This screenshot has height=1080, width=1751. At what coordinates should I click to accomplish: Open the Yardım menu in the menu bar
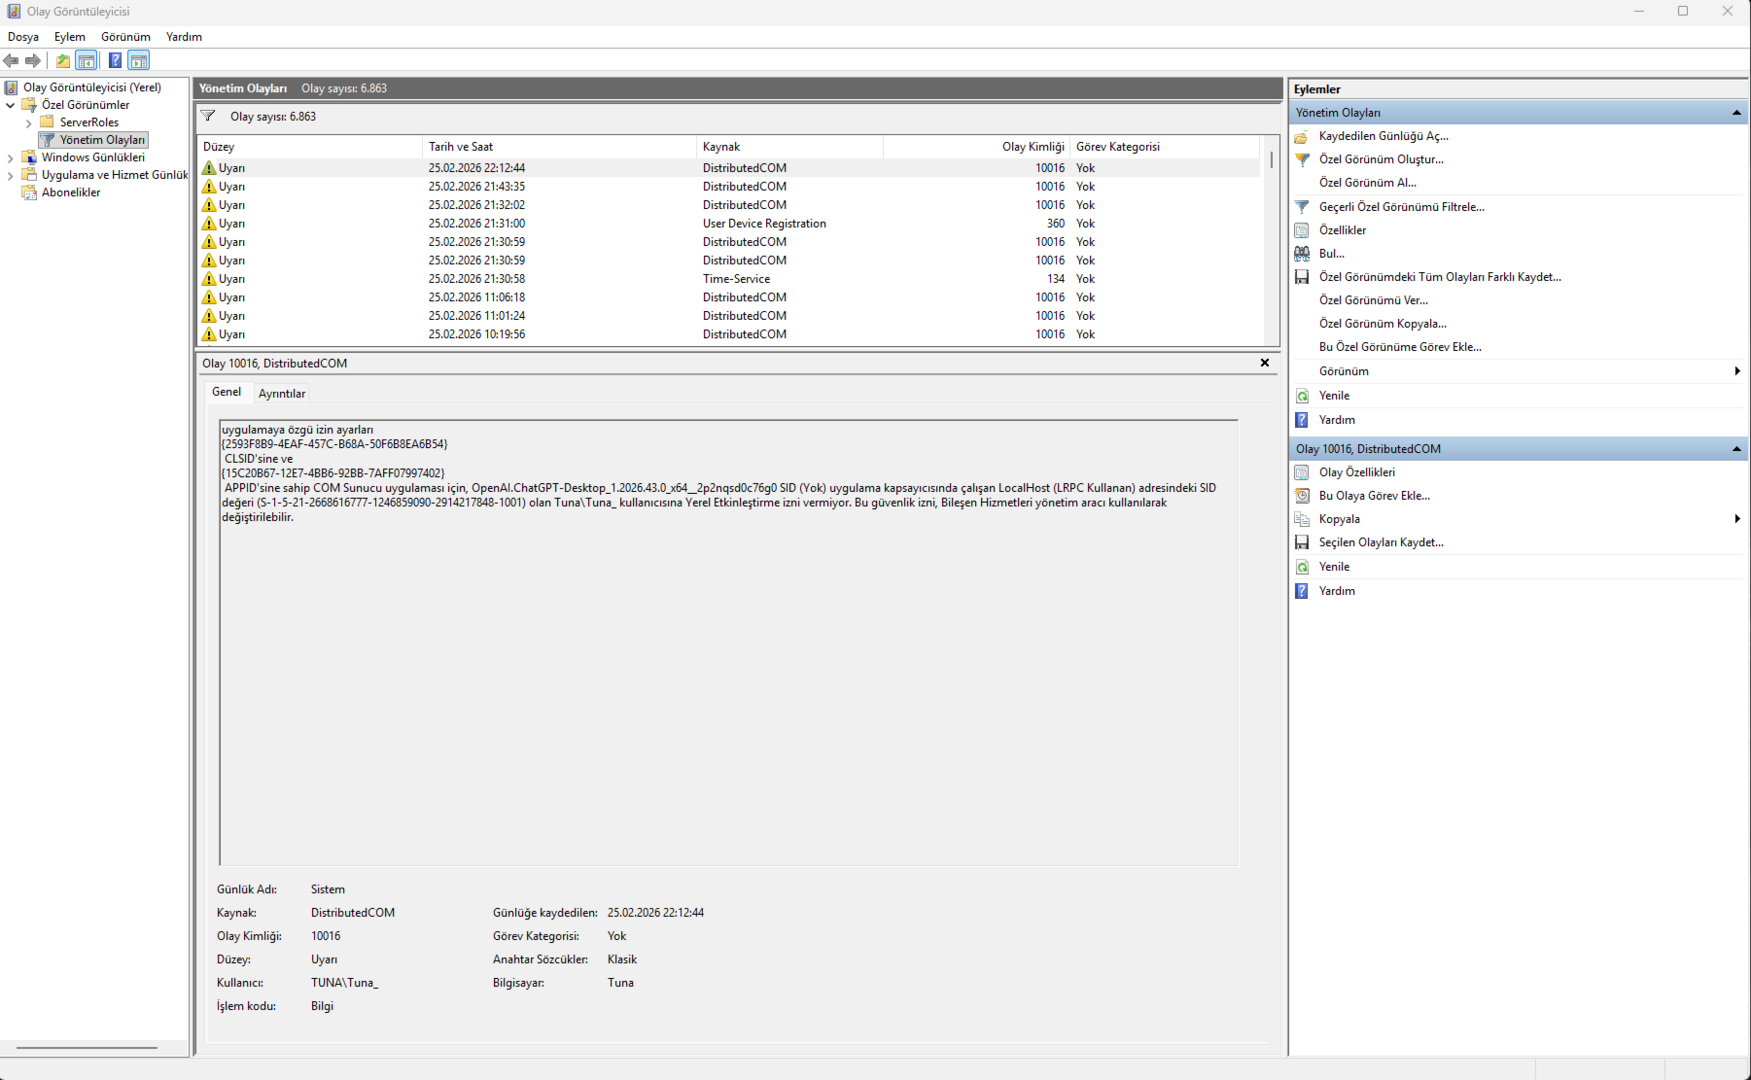[184, 37]
